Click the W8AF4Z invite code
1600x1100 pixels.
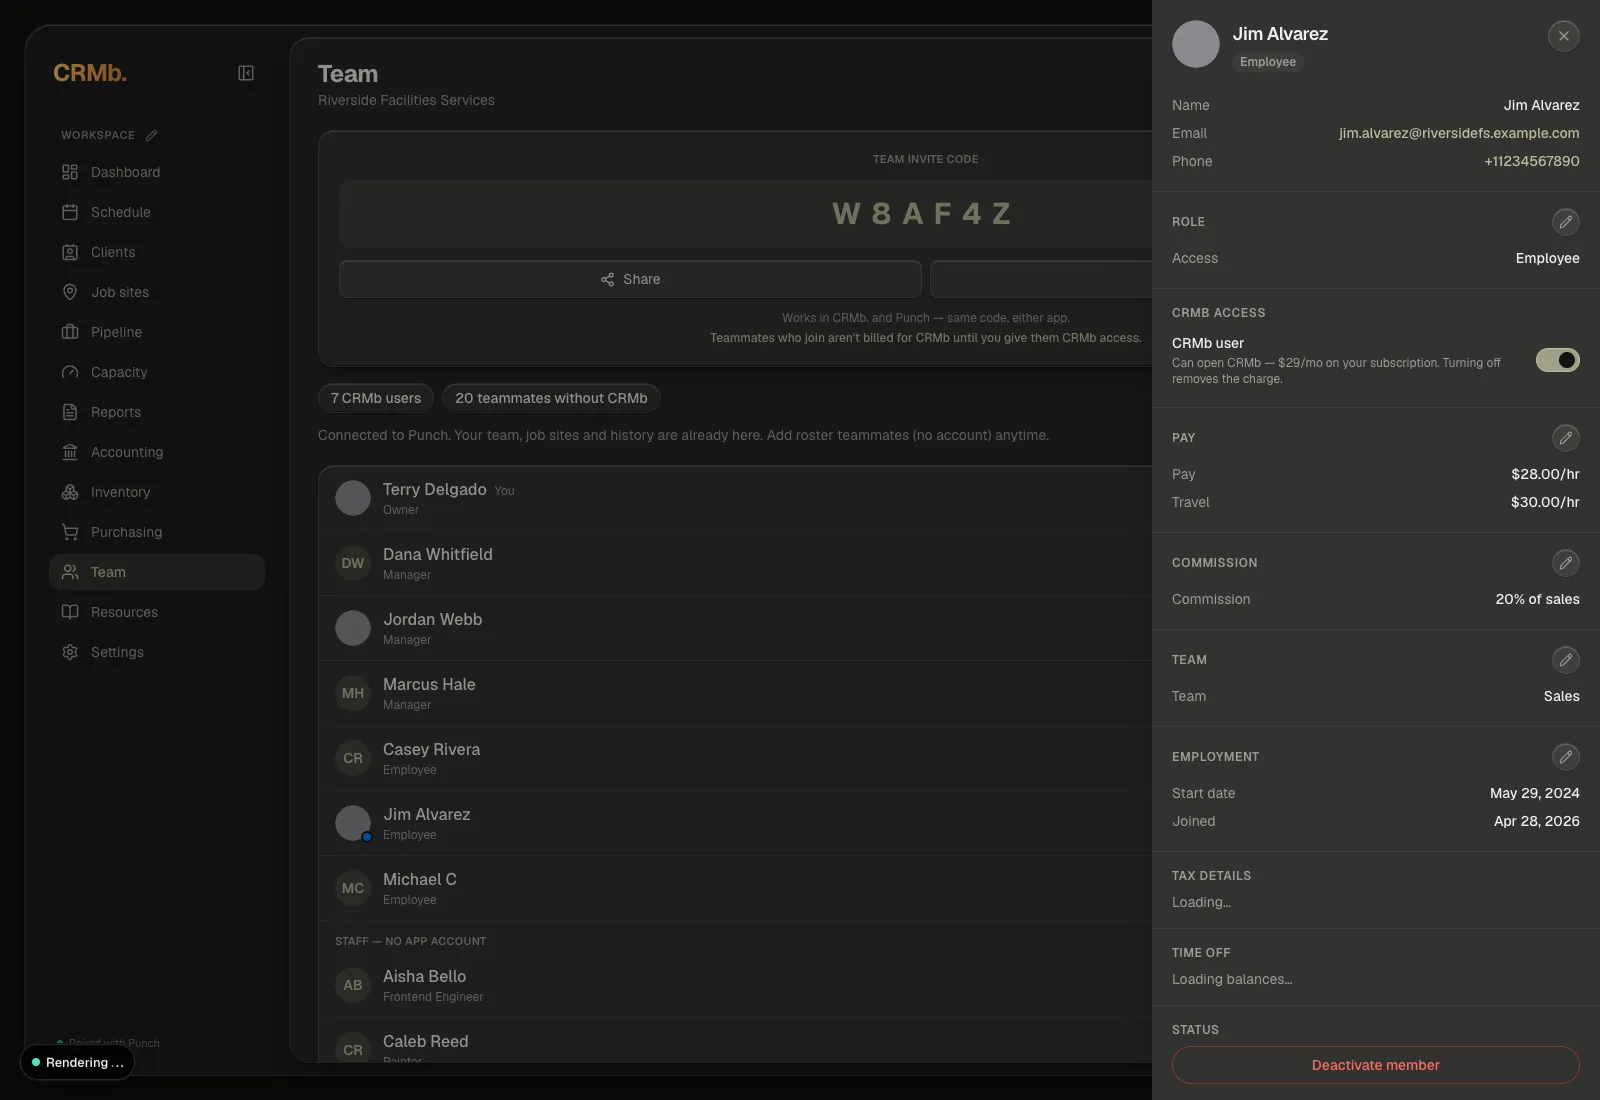click(x=923, y=213)
